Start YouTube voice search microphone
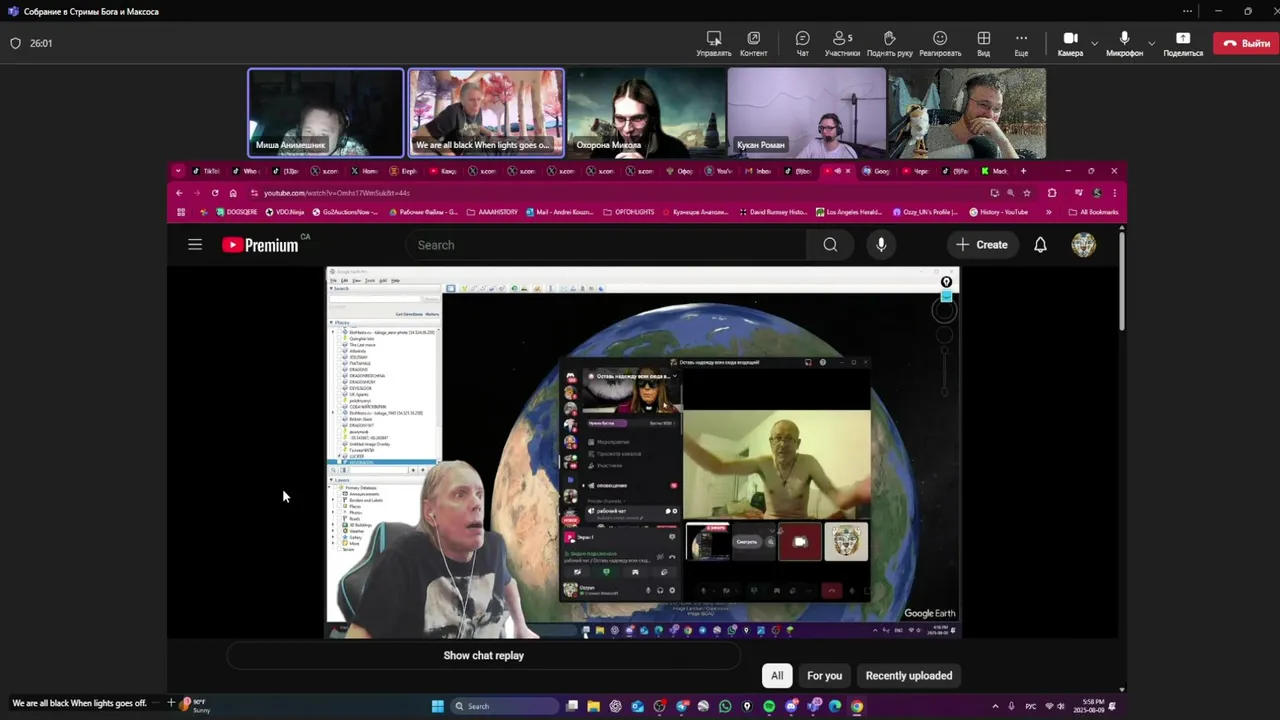 [881, 245]
